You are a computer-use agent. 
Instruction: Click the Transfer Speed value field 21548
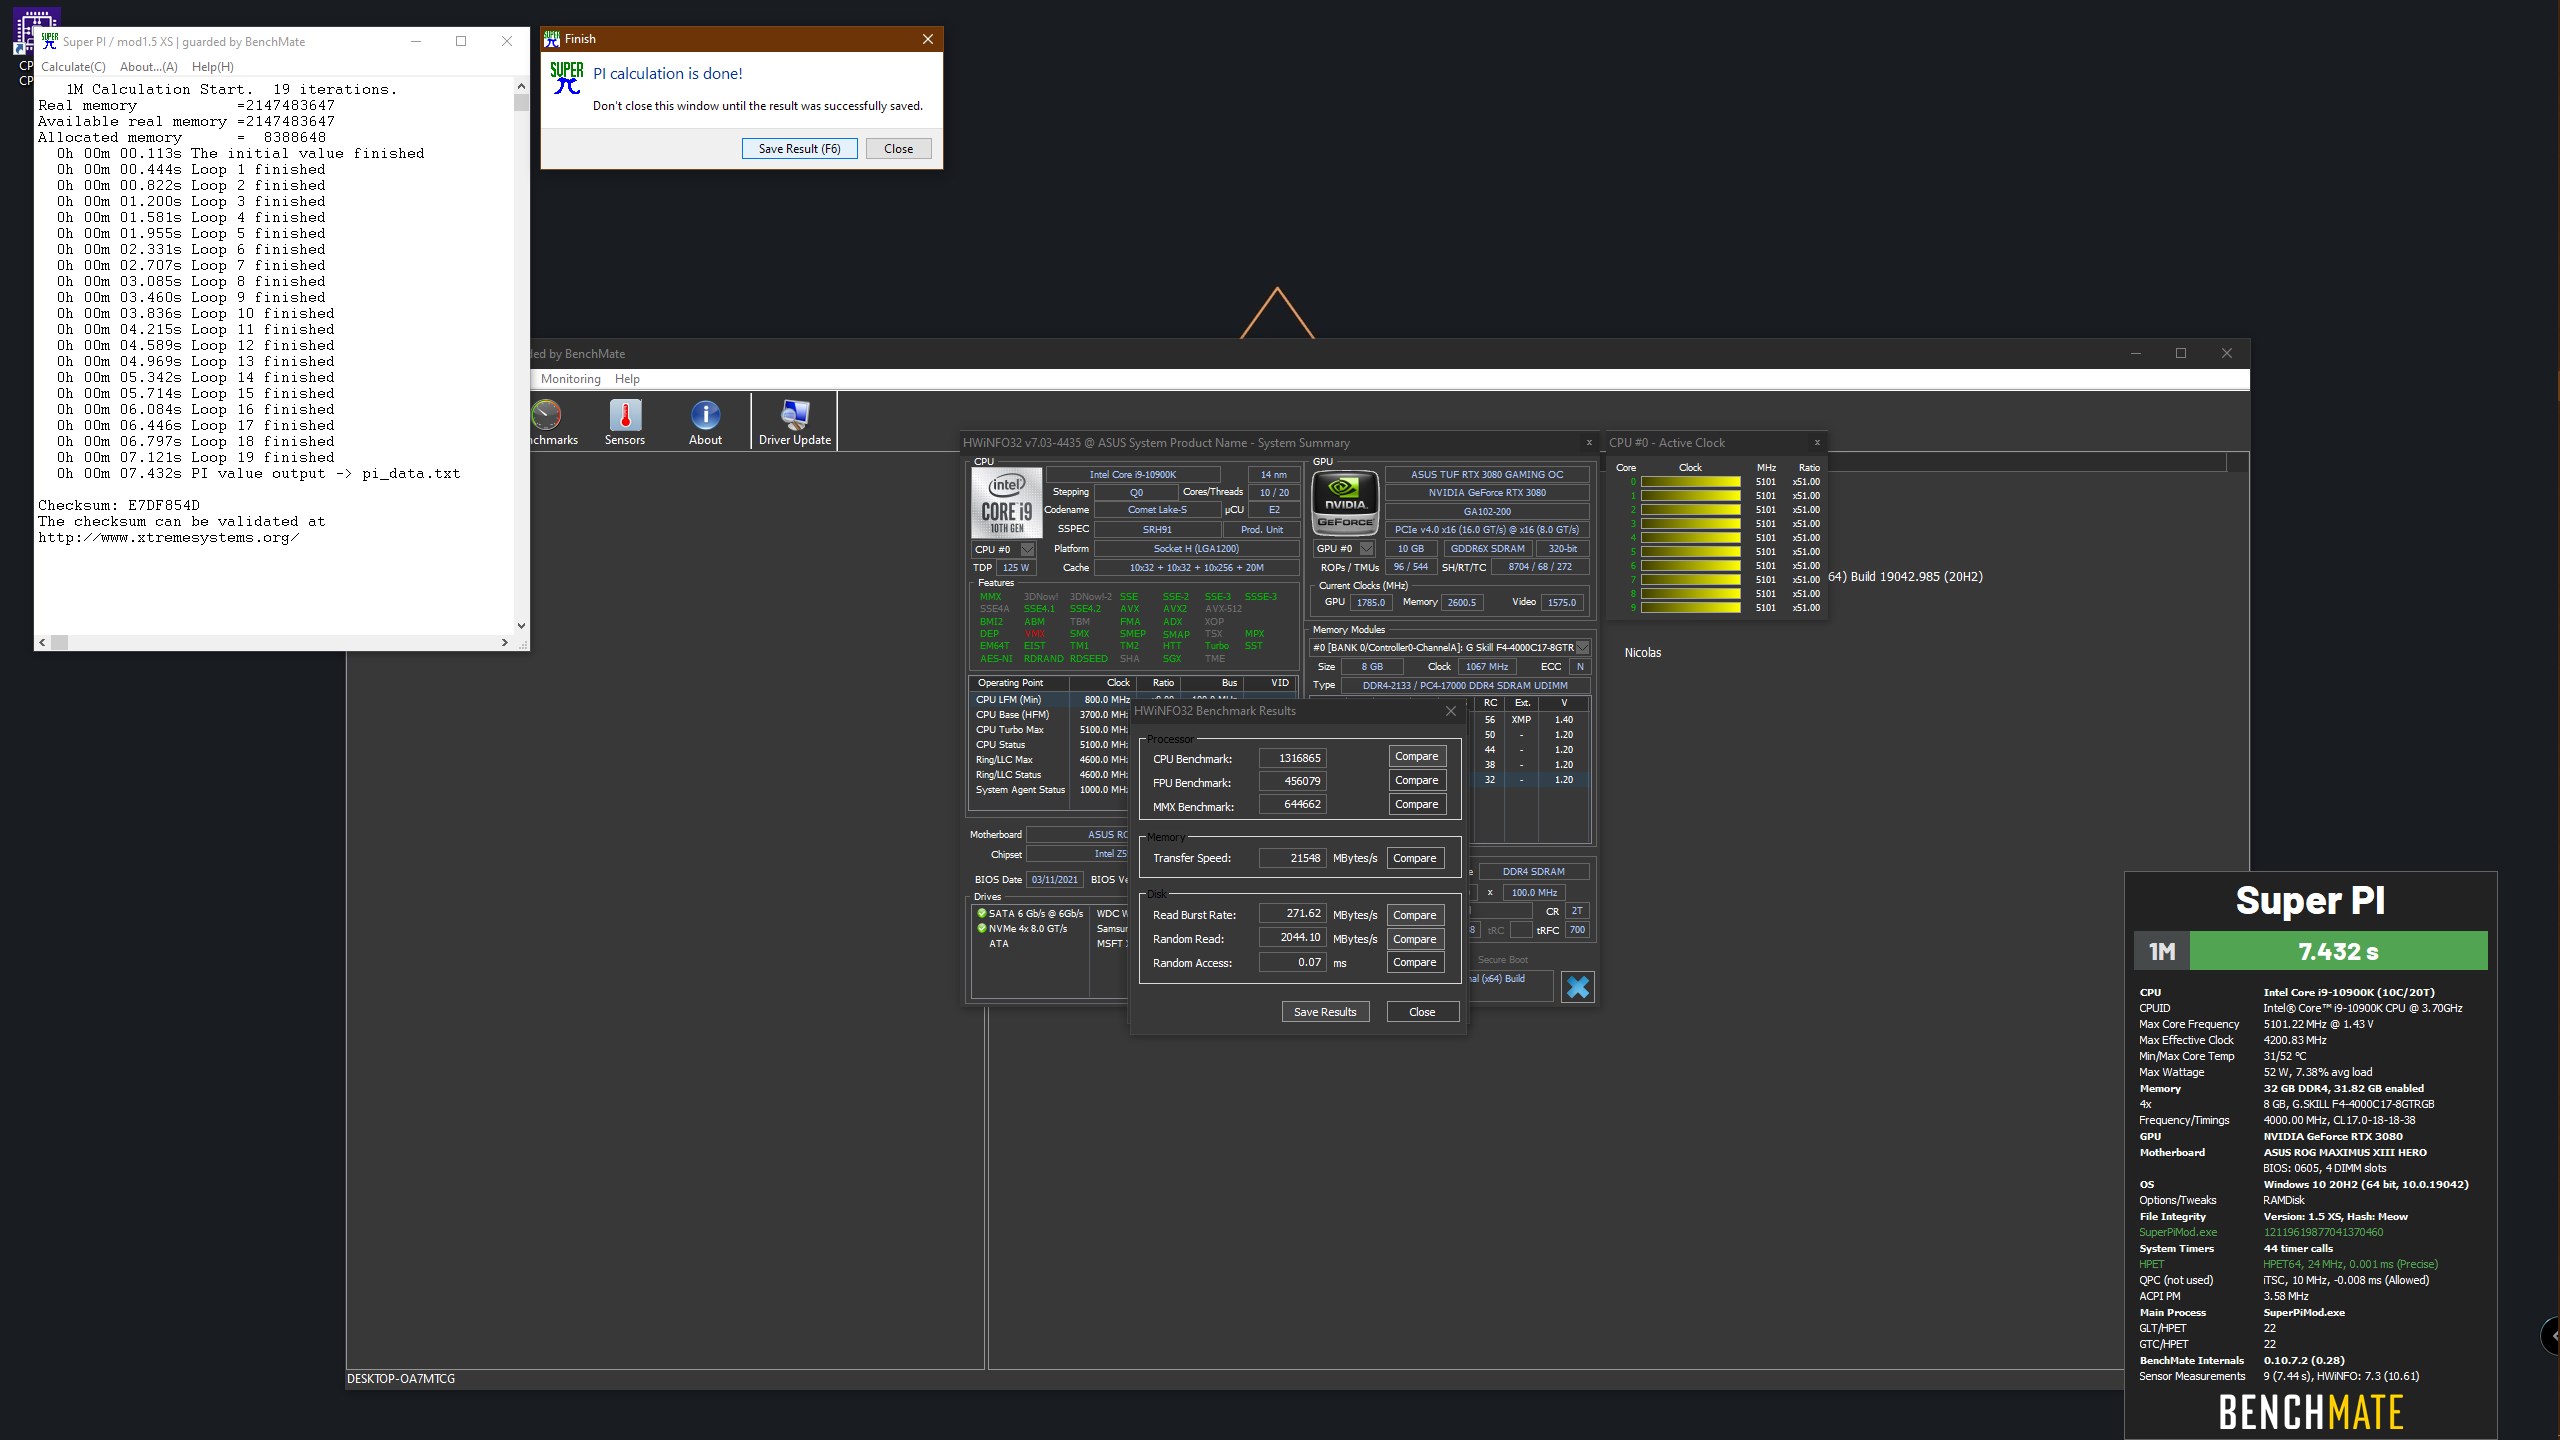[x=1292, y=858]
